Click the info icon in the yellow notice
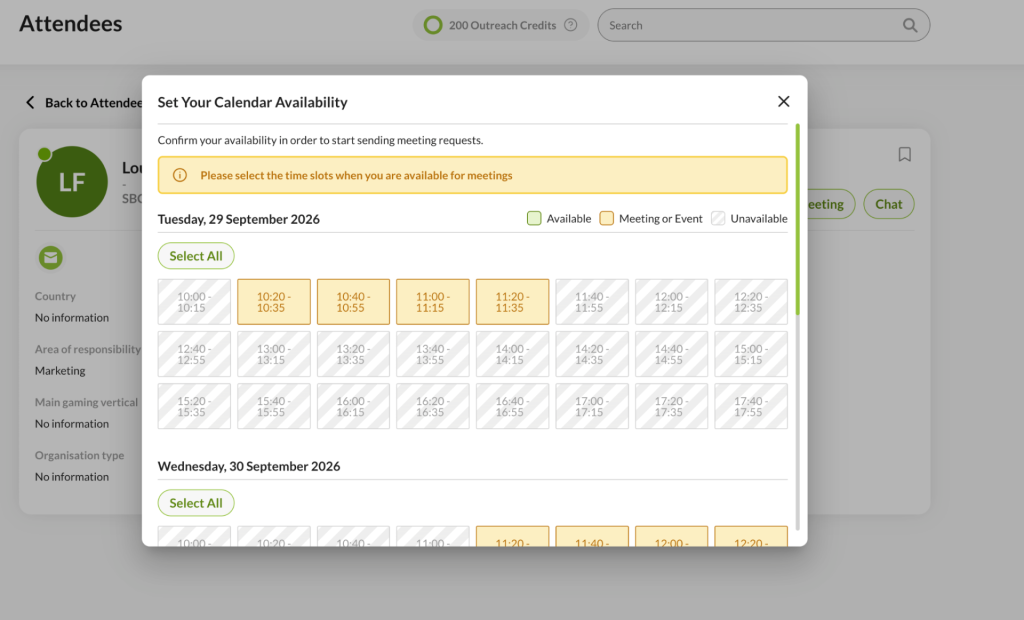Image resolution: width=1024 pixels, height=620 pixels. (x=180, y=175)
